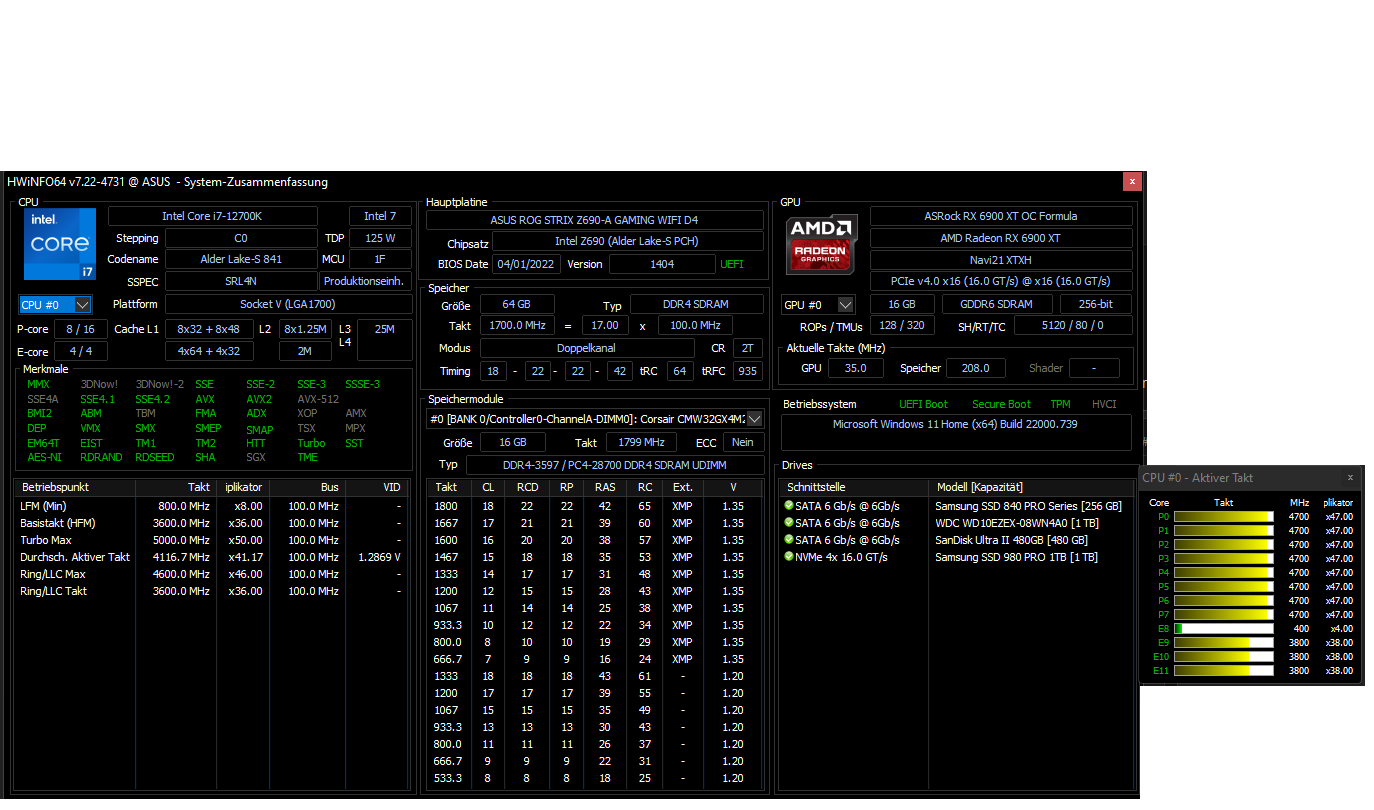This screenshot has height=810, width=1374.
Task: Open the CPU #0 selector dropdown
Action: (56, 304)
